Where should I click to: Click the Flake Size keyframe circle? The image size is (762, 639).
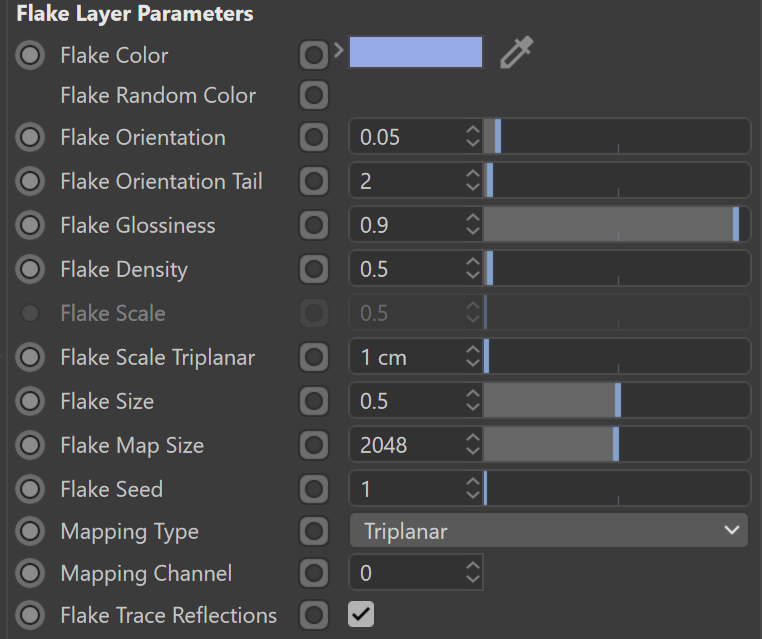[x=30, y=401]
